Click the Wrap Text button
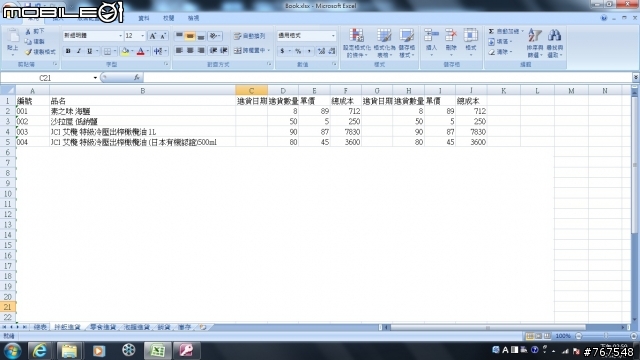Image resolution: width=640 pixels, height=360 pixels. [249, 36]
